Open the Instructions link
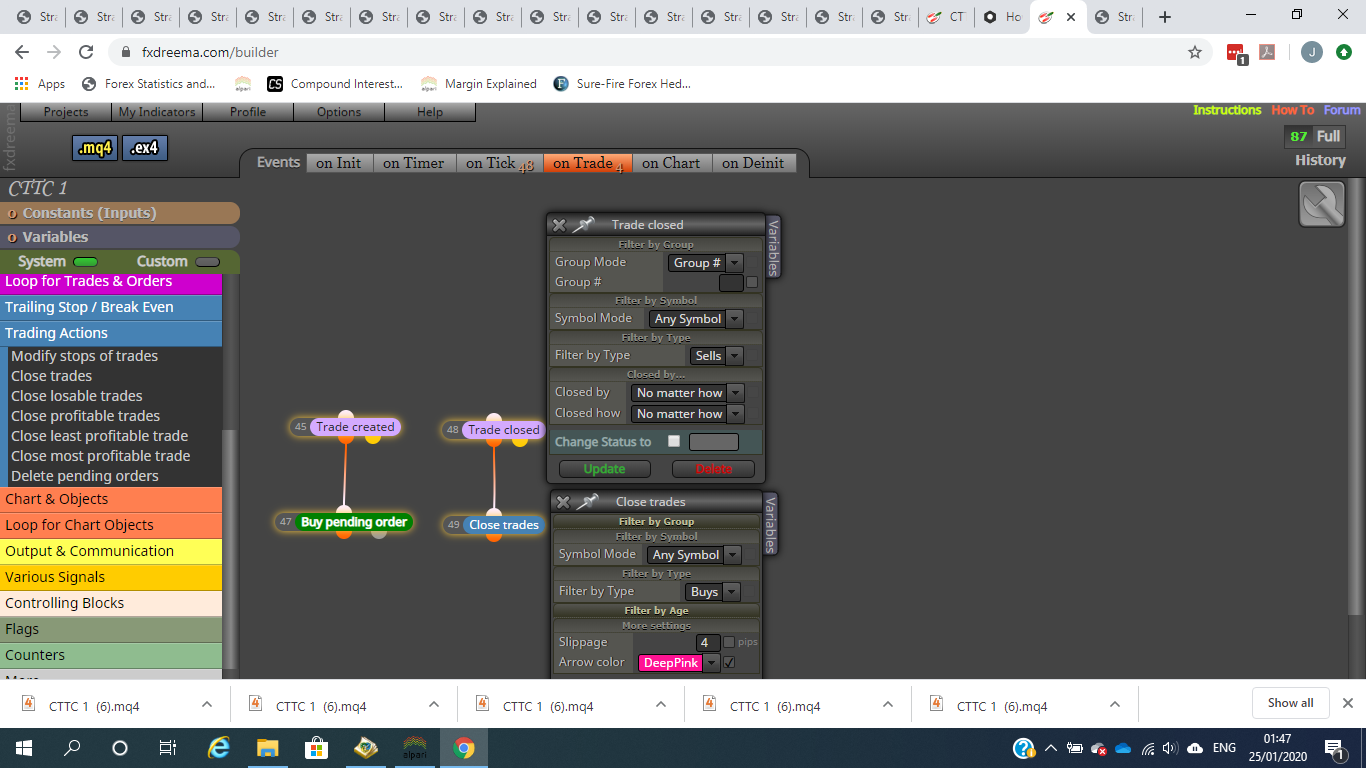This screenshot has width=1366, height=768. tap(1227, 110)
